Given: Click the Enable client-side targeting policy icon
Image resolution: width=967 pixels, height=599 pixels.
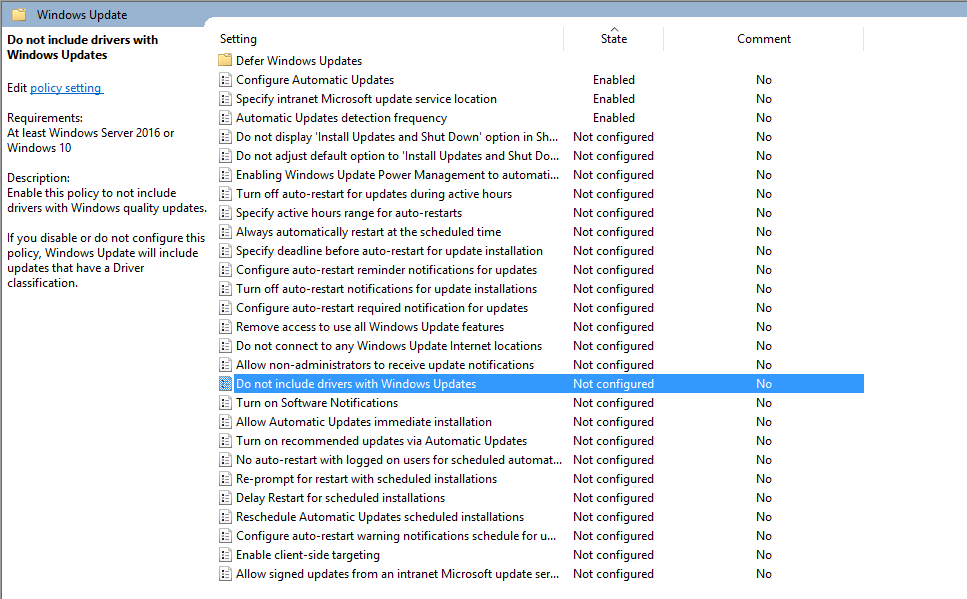Looking at the screenshot, I should pyautogui.click(x=226, y=555).
